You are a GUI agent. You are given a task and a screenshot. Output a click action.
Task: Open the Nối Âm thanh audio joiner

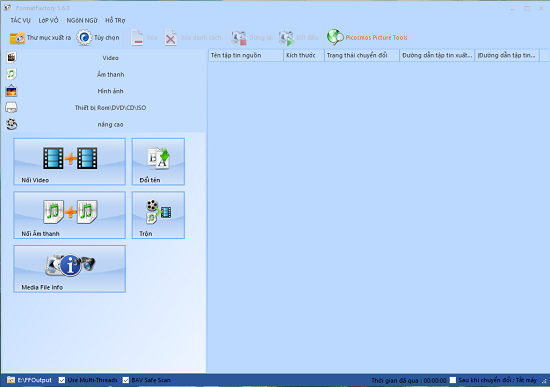[69, 215]
